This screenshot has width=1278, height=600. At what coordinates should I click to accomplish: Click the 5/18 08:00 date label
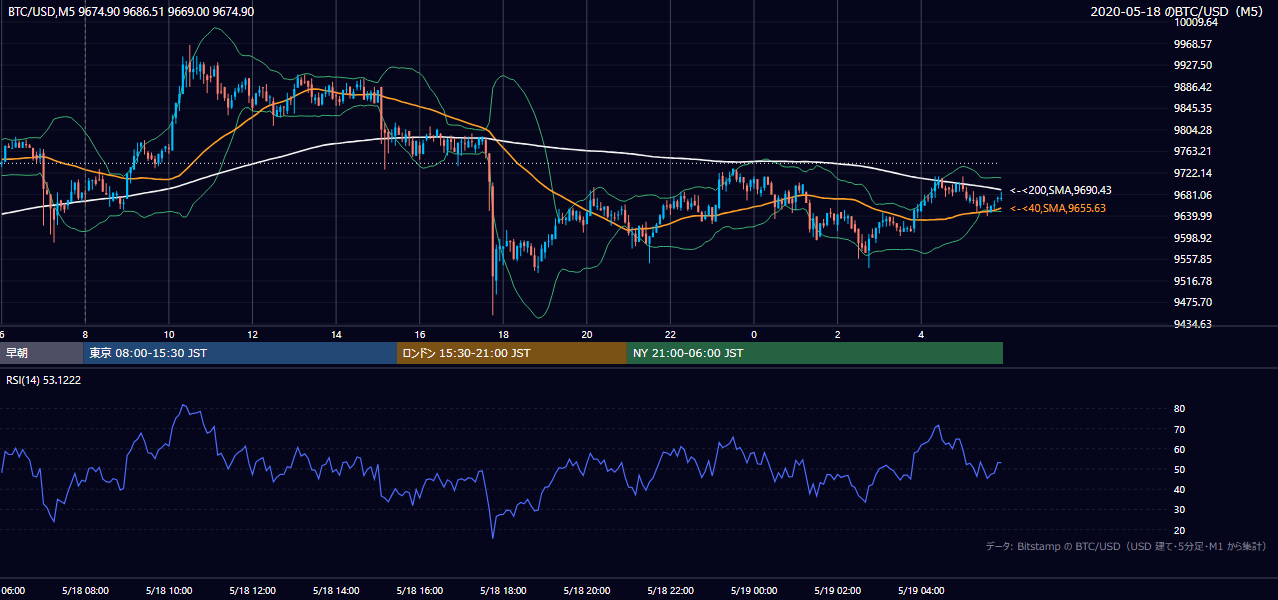pos(85,591)
